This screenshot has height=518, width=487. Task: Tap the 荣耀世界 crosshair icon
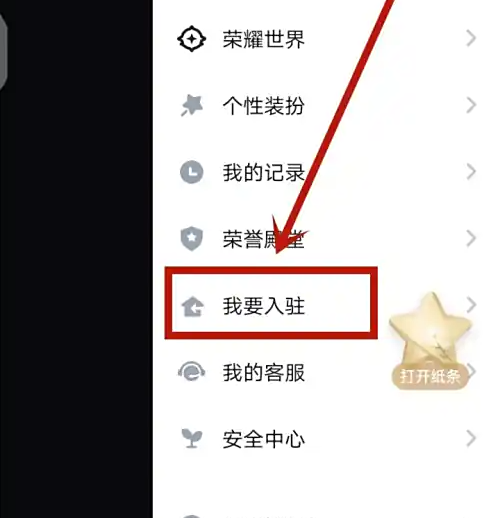(x=191, y=39)
